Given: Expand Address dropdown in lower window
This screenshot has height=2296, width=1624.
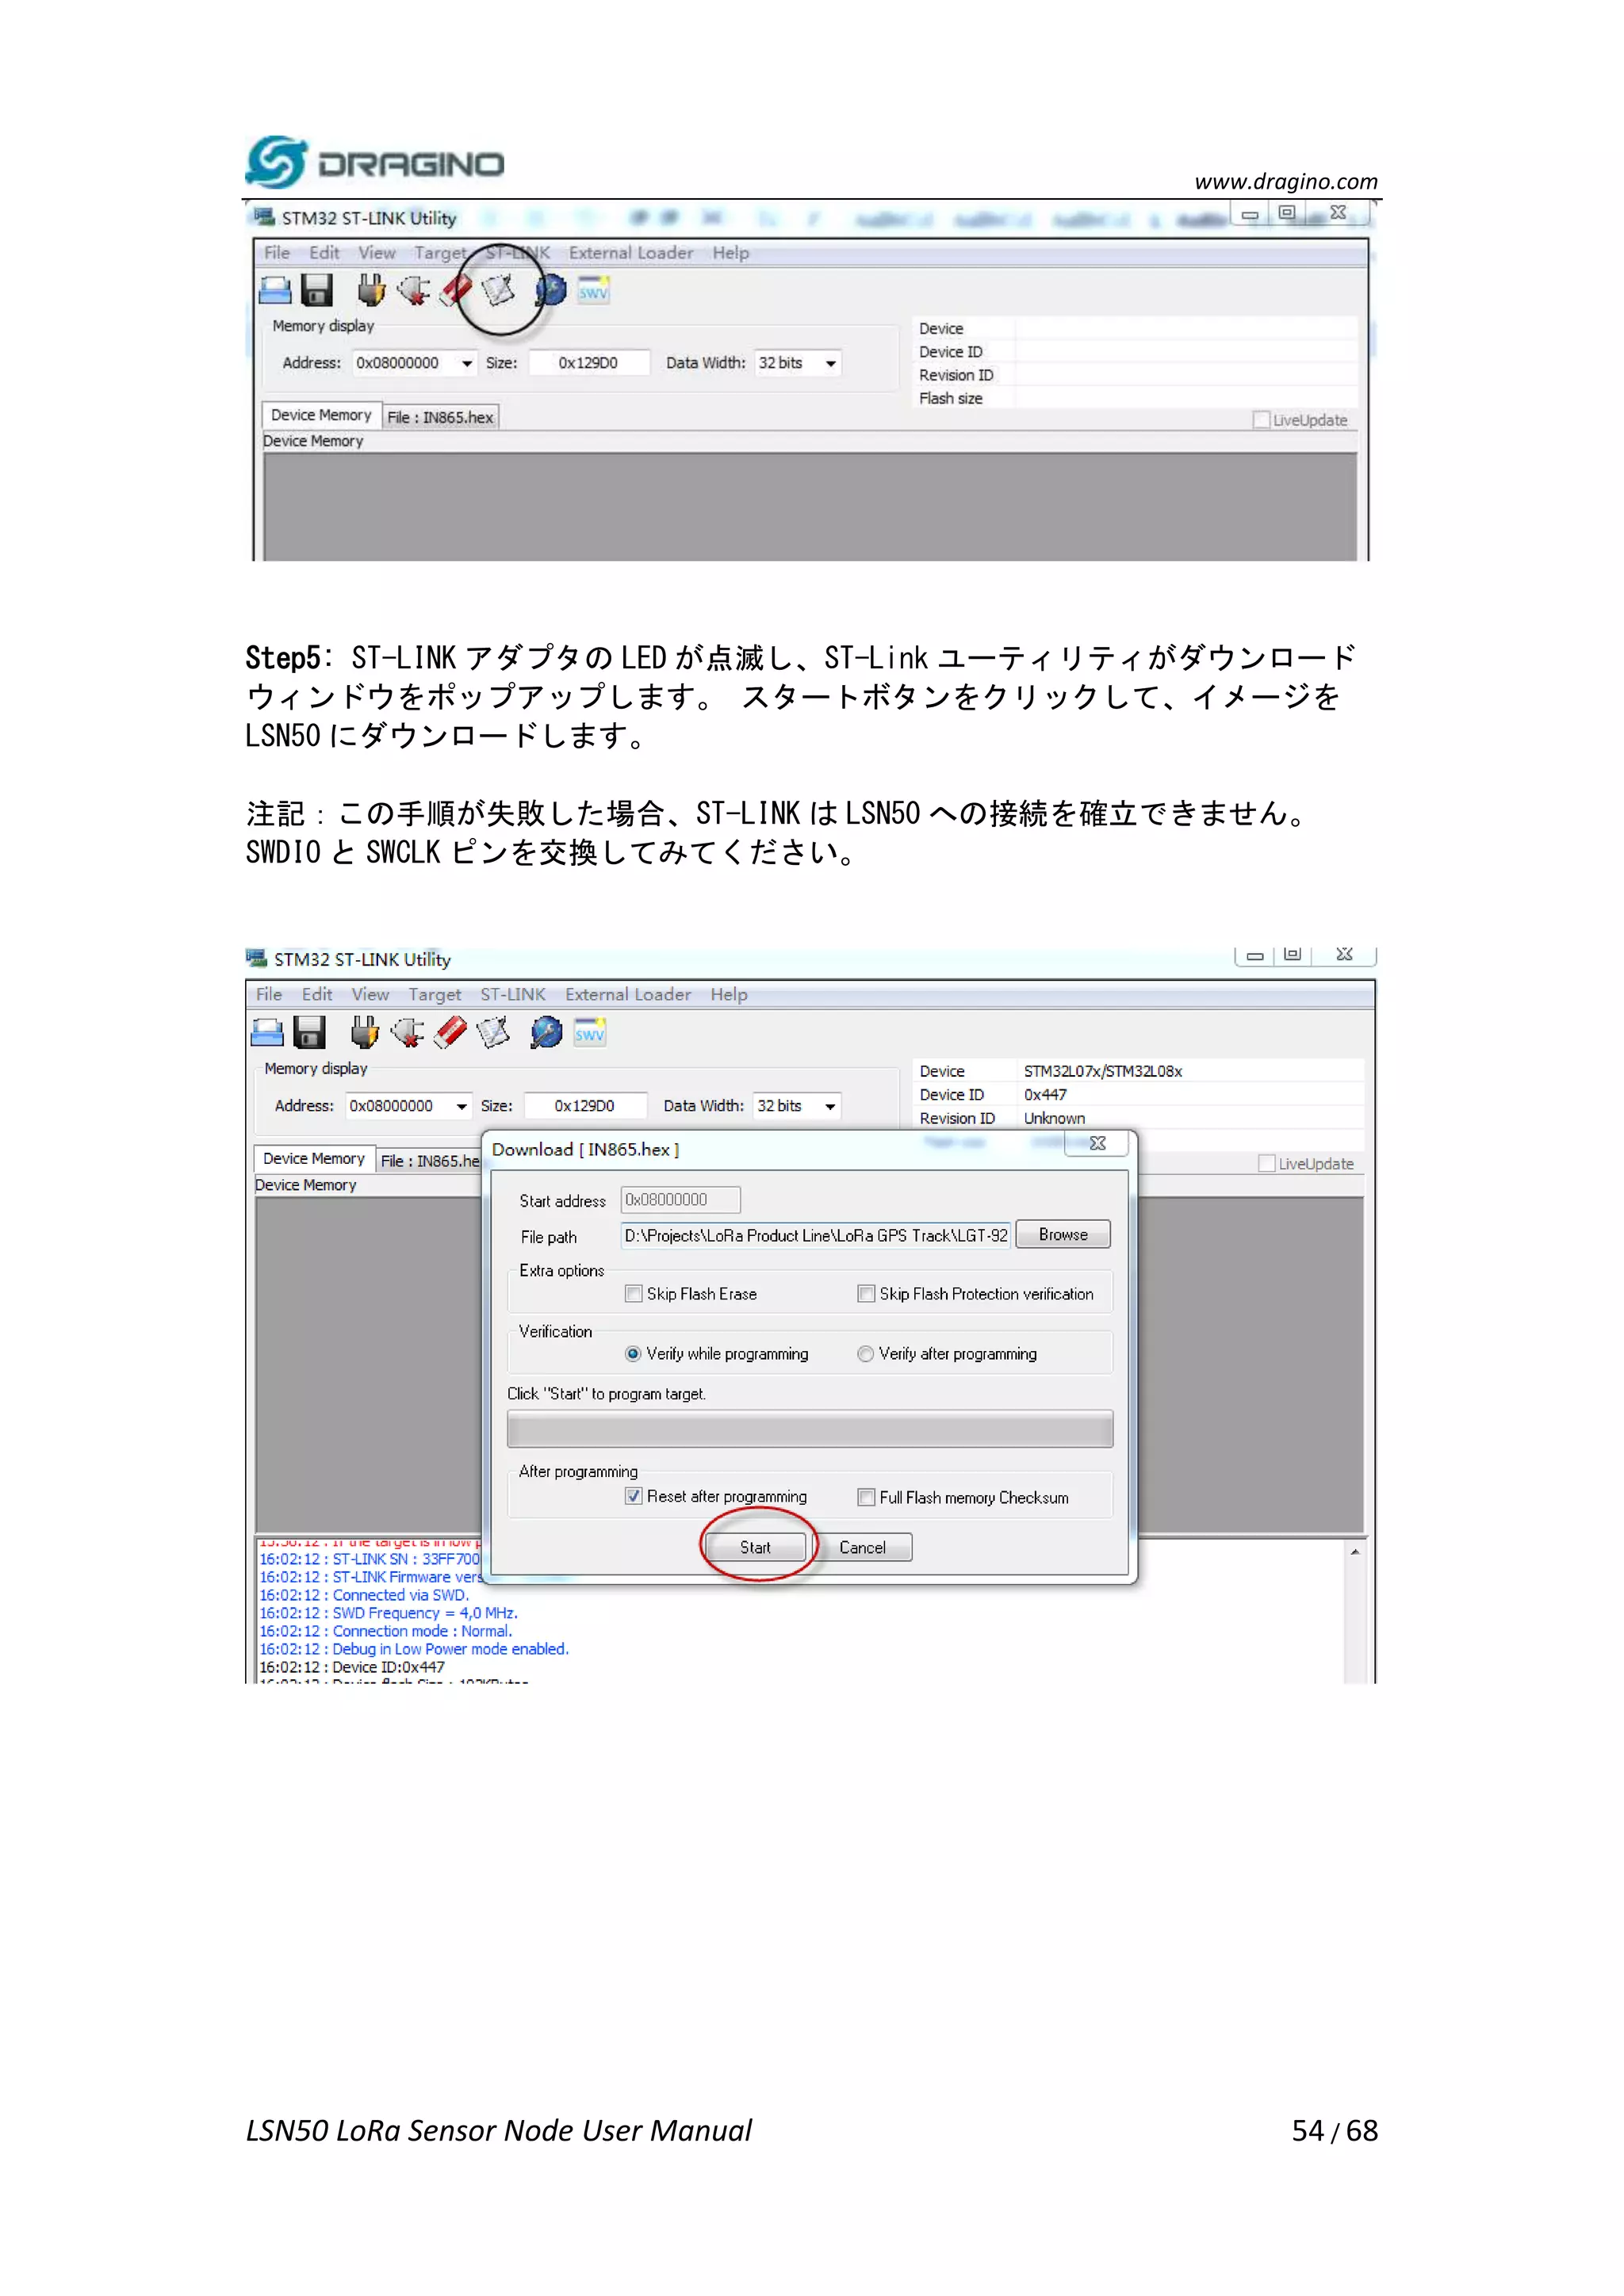Looking at the screenshot, I should [461, 1106].
